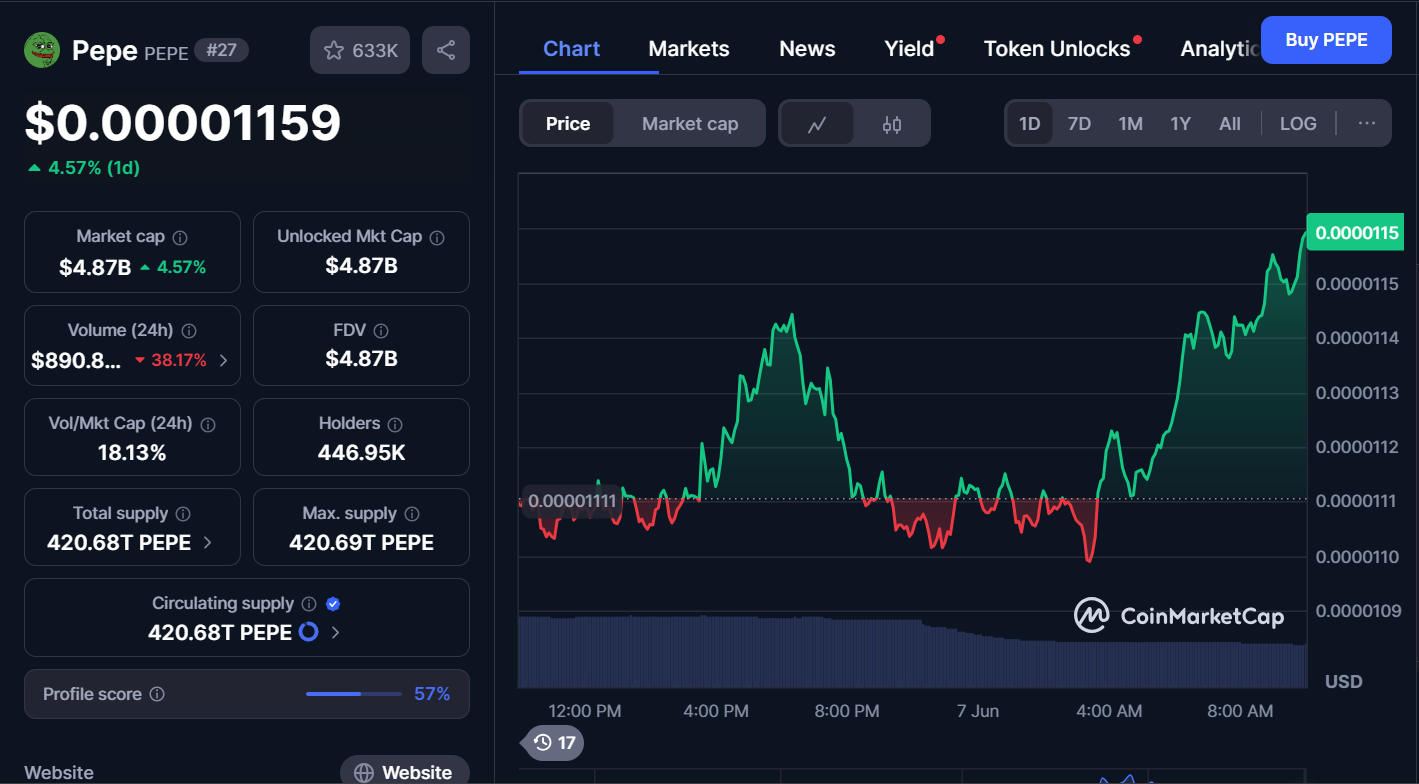The image size is (1419, 784).
Task: Click the 7 Jun date axis label
Action: tap(977, 711)
